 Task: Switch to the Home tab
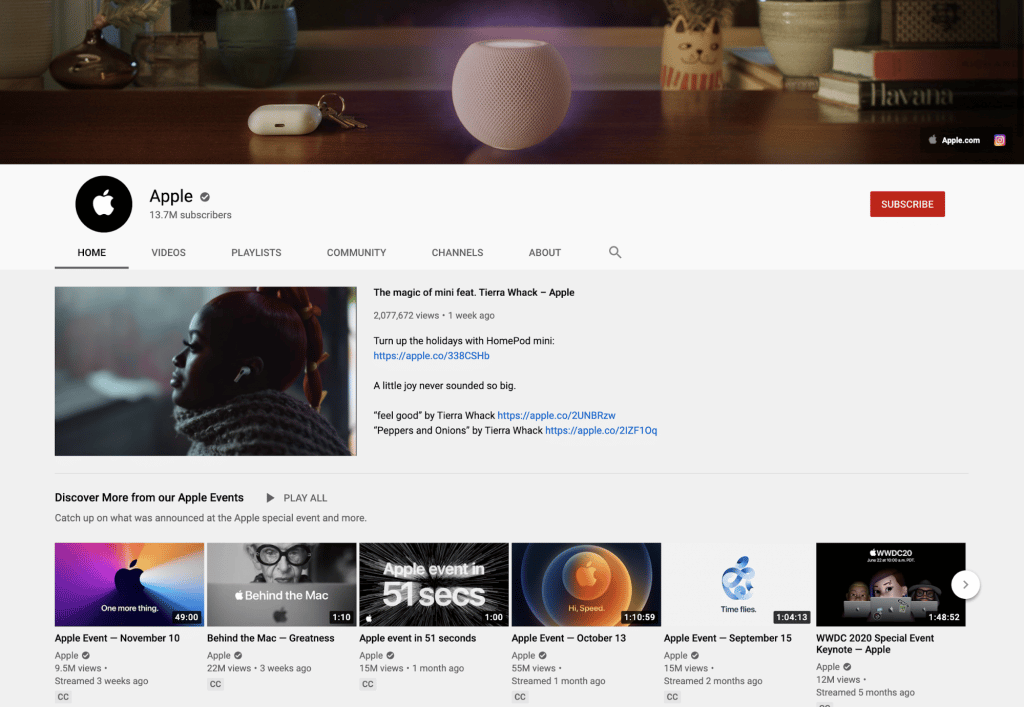click(x=91, y=253)
